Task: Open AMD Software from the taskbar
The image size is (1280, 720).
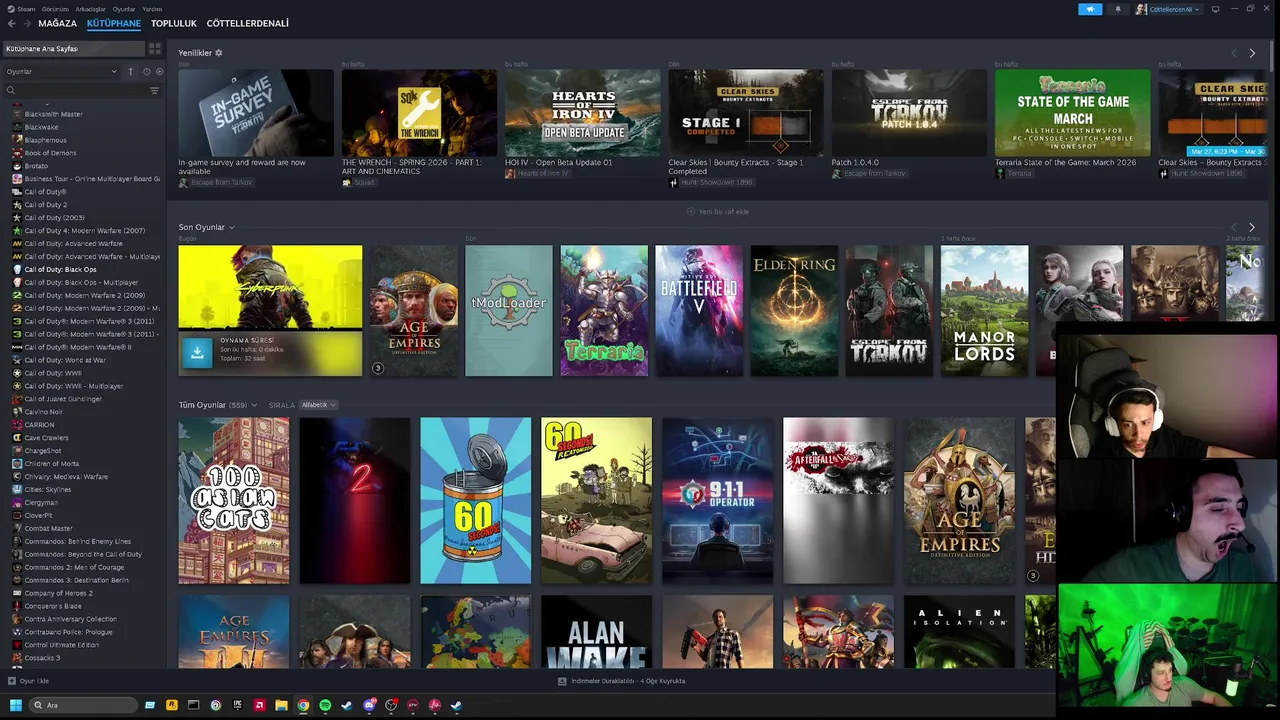Action: click(x=259, y=705)
